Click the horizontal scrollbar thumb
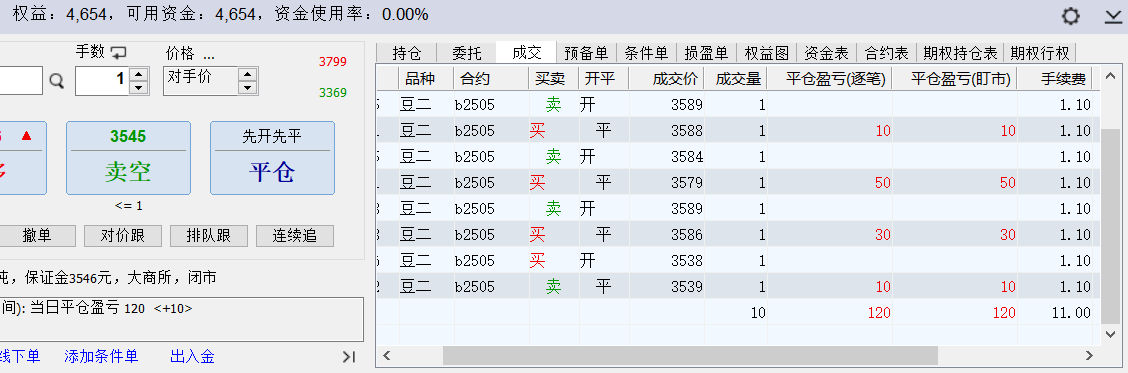The image size is (1128, 373). pyautogui.click(x=691, y=356)
